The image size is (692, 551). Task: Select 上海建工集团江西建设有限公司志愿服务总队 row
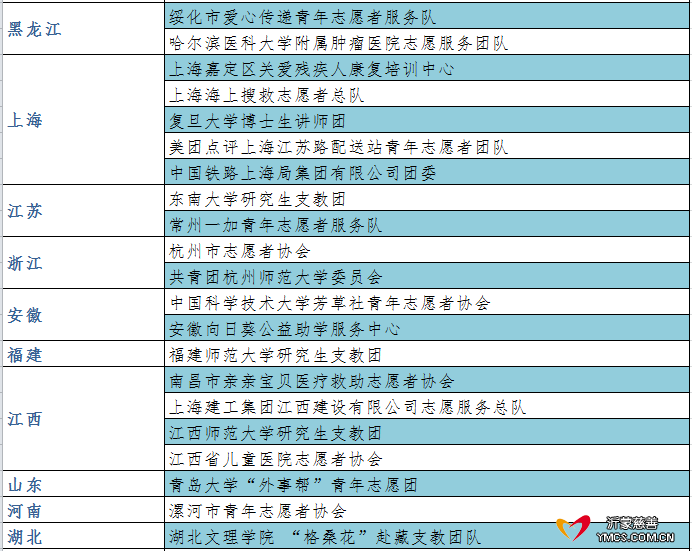coord(427,406)
